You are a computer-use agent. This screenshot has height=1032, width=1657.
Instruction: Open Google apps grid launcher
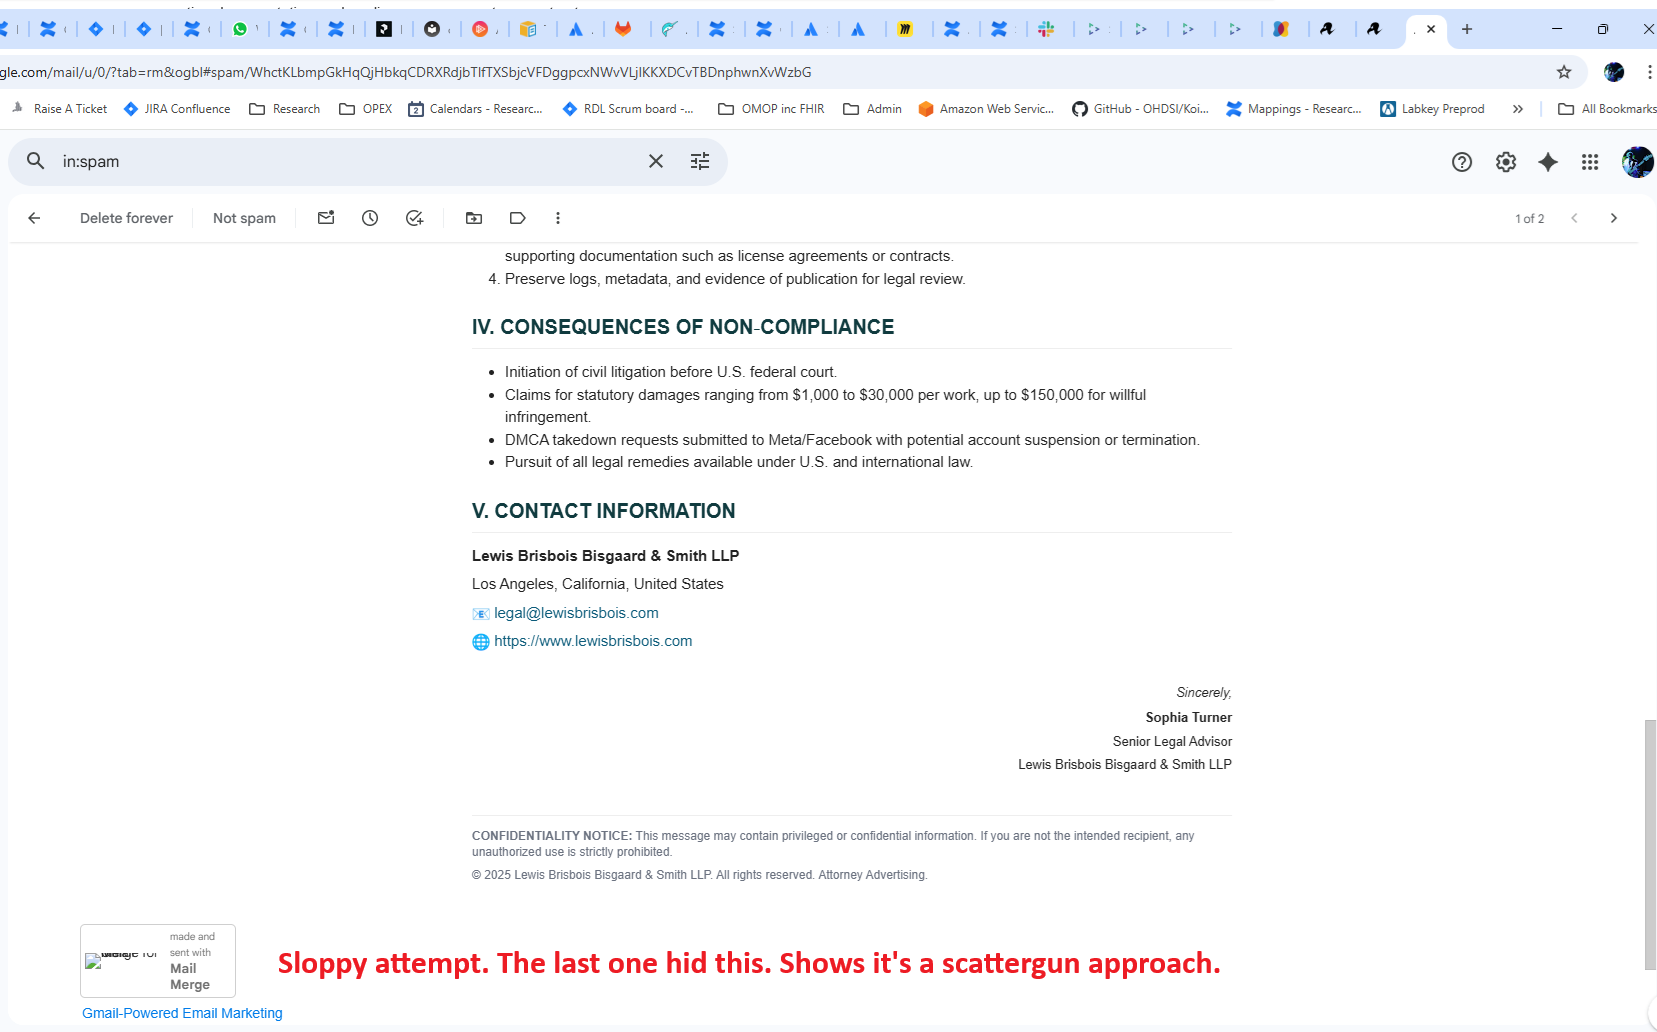click(x=1590, y=162)
